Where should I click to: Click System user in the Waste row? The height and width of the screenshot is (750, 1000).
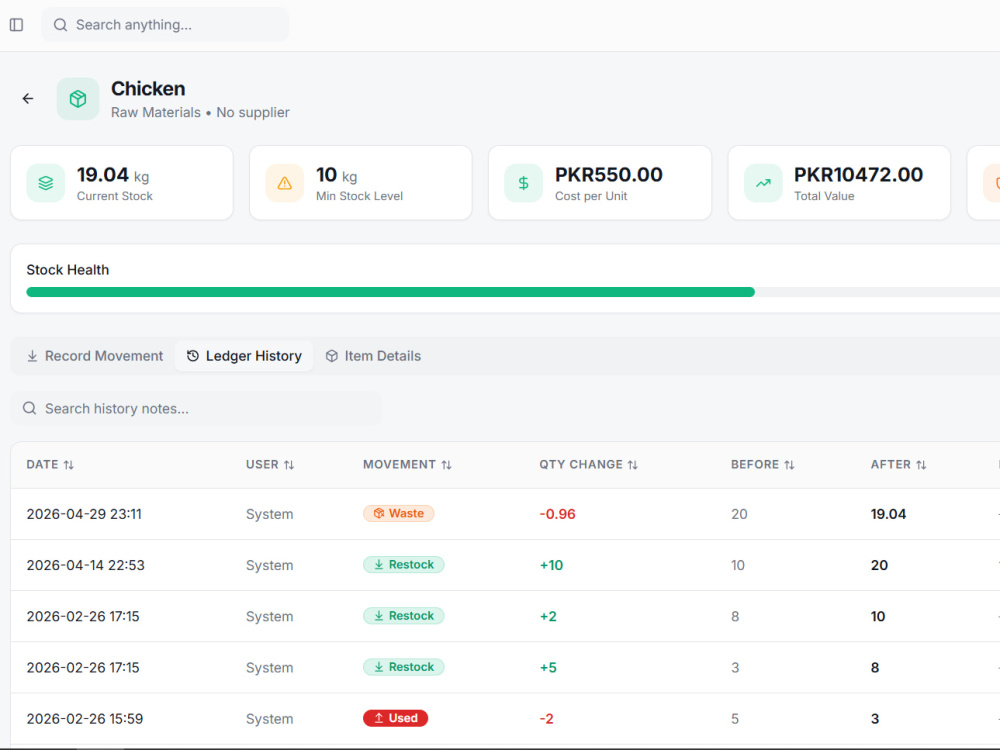tap(270, 514)
